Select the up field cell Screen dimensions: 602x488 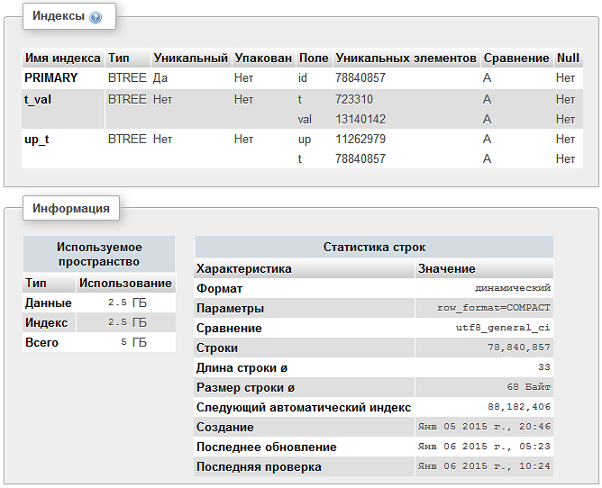tap(304, 139)
